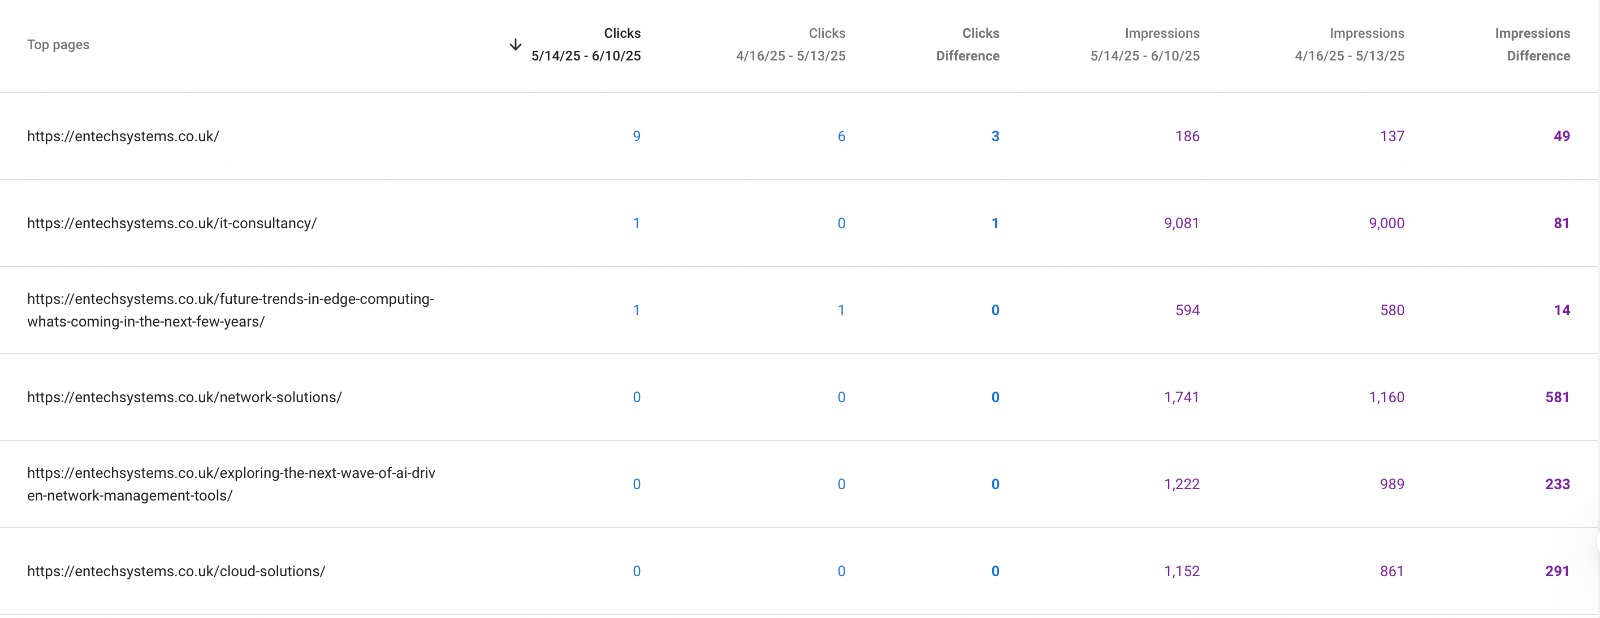Click the 9 clicks value for homepage
1600x618 pixels.
(636, 136)
